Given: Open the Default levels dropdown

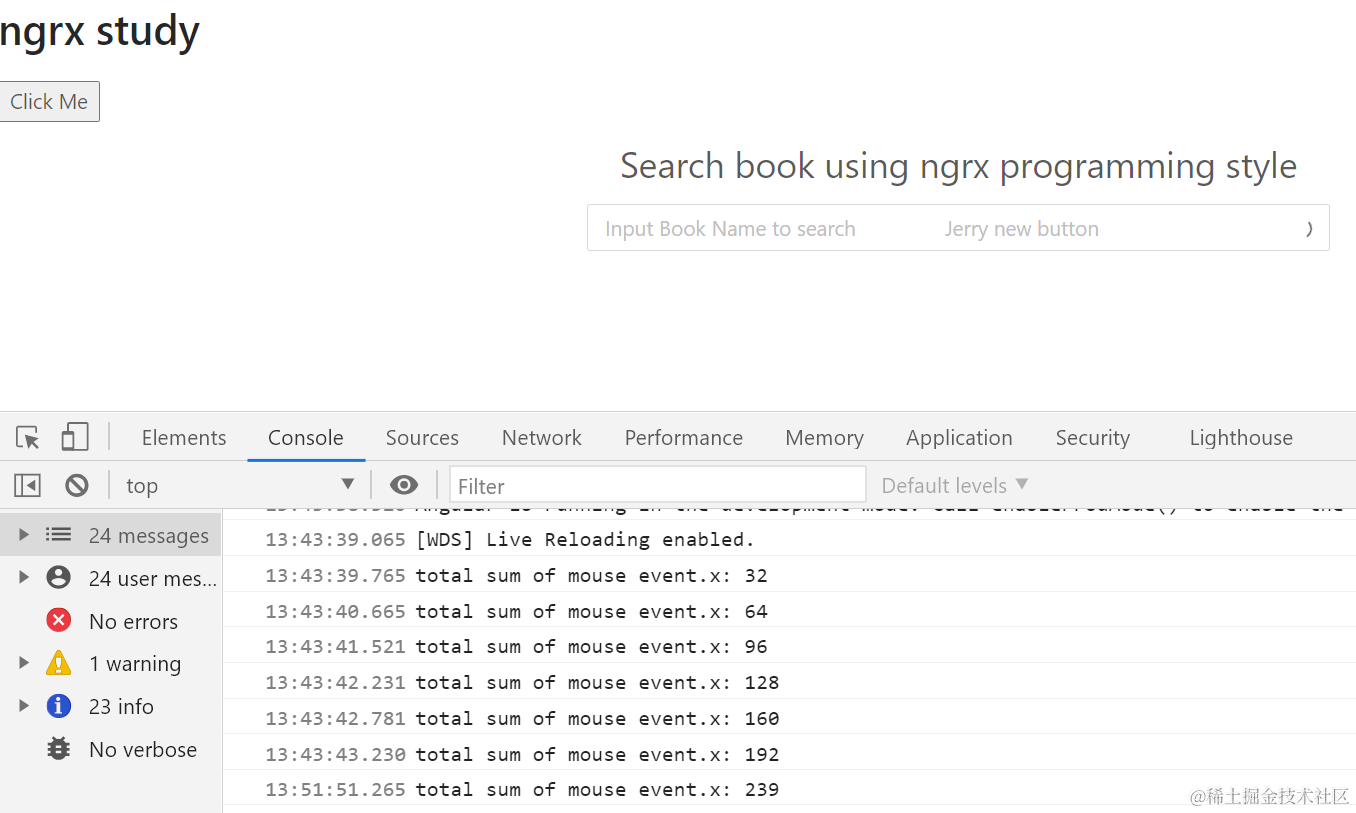Looking at the screenshot, I should [x=954, y=485].
